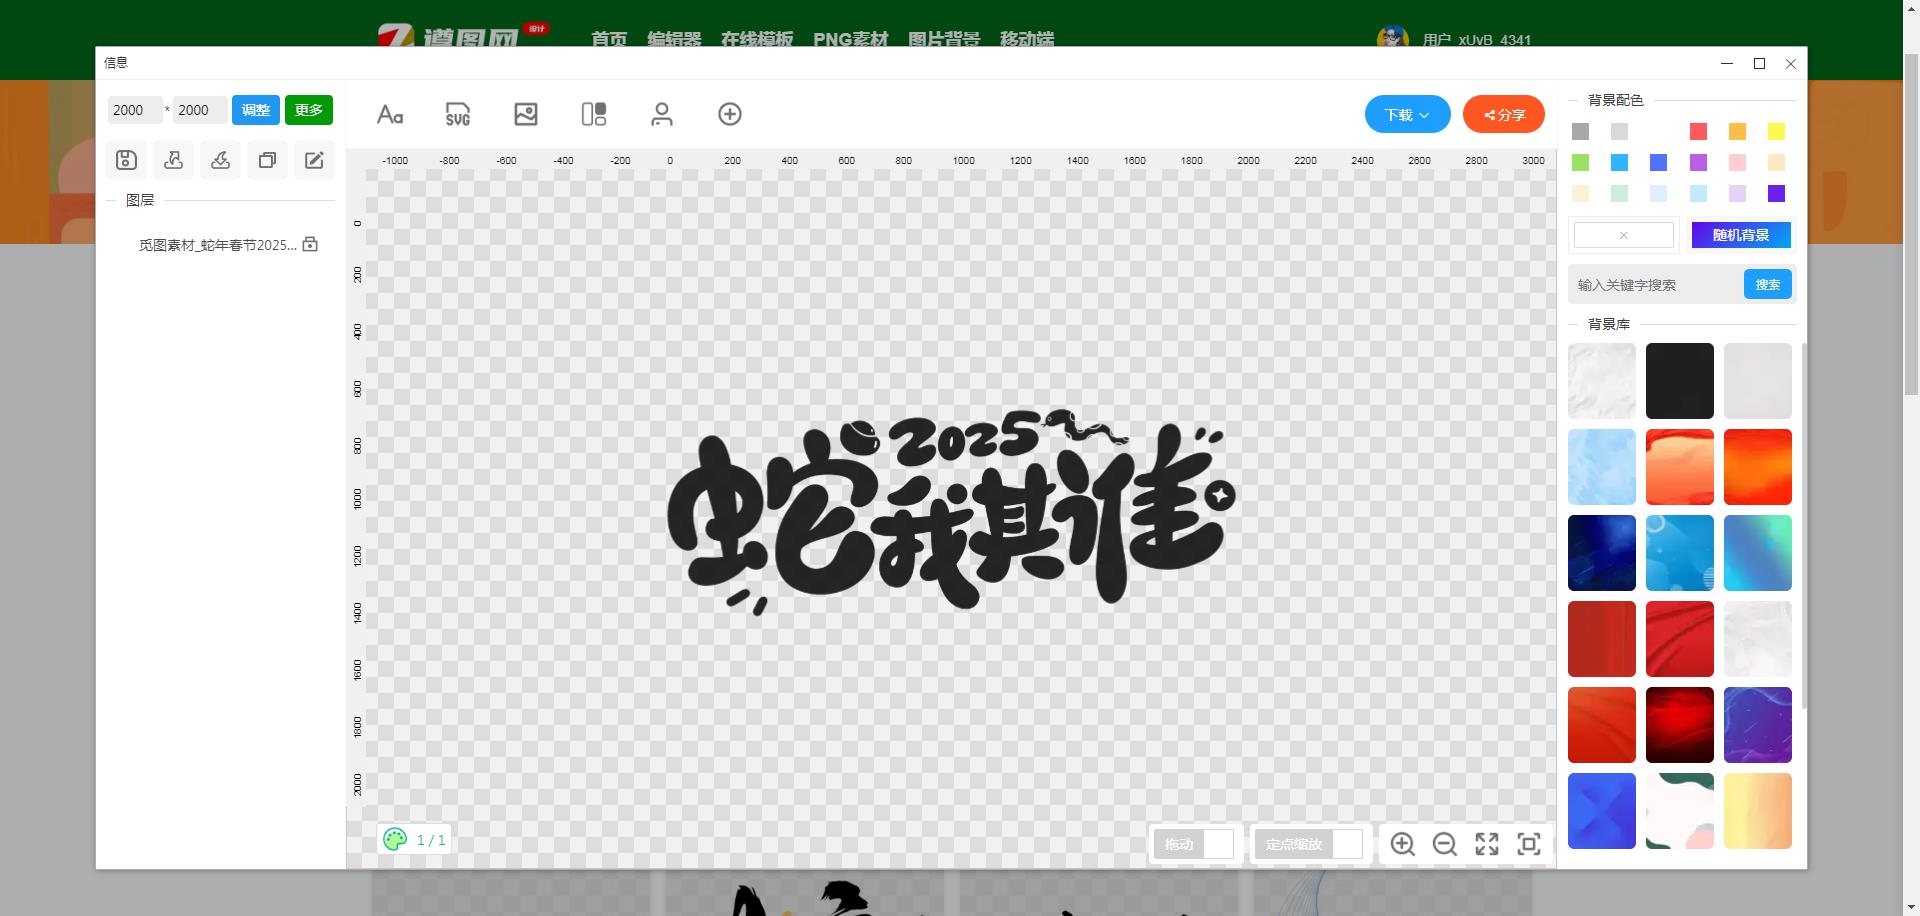The image size is (1920, 916).
Task: Click the insert image icon
Action: pos(526,115)
